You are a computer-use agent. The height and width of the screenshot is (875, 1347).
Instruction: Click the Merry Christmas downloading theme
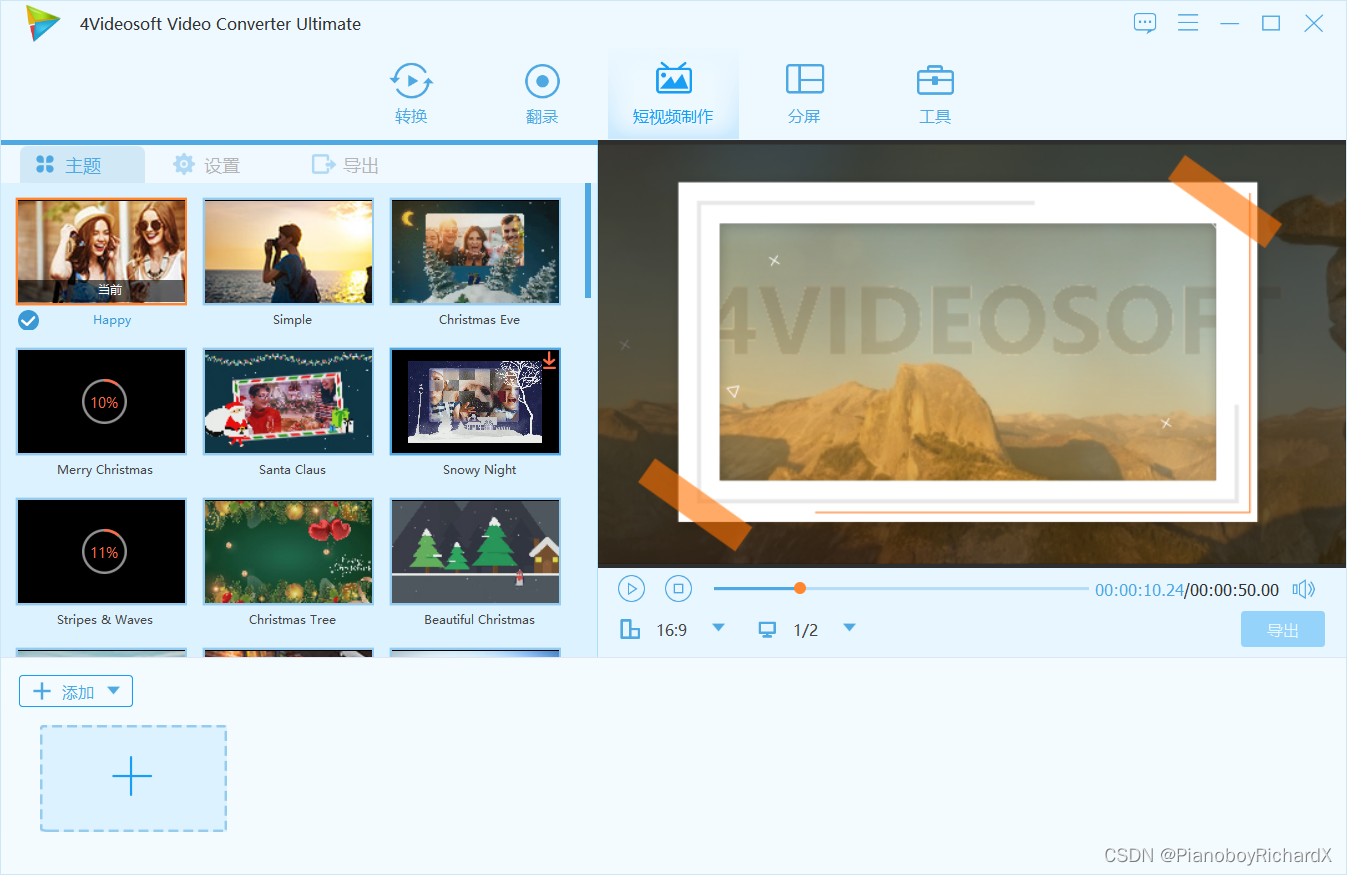click(101, 401)
